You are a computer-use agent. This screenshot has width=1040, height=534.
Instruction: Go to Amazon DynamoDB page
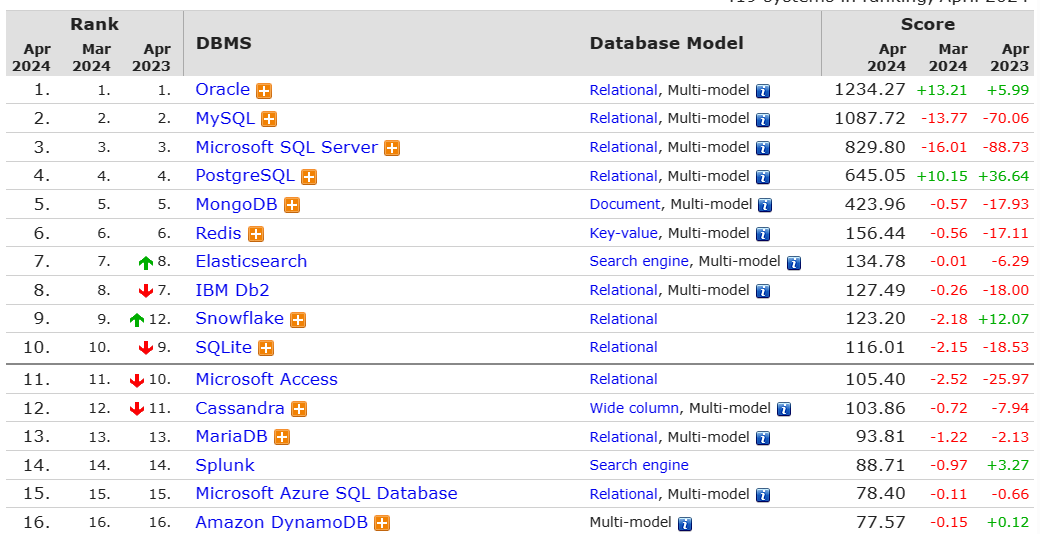point(281,522)
